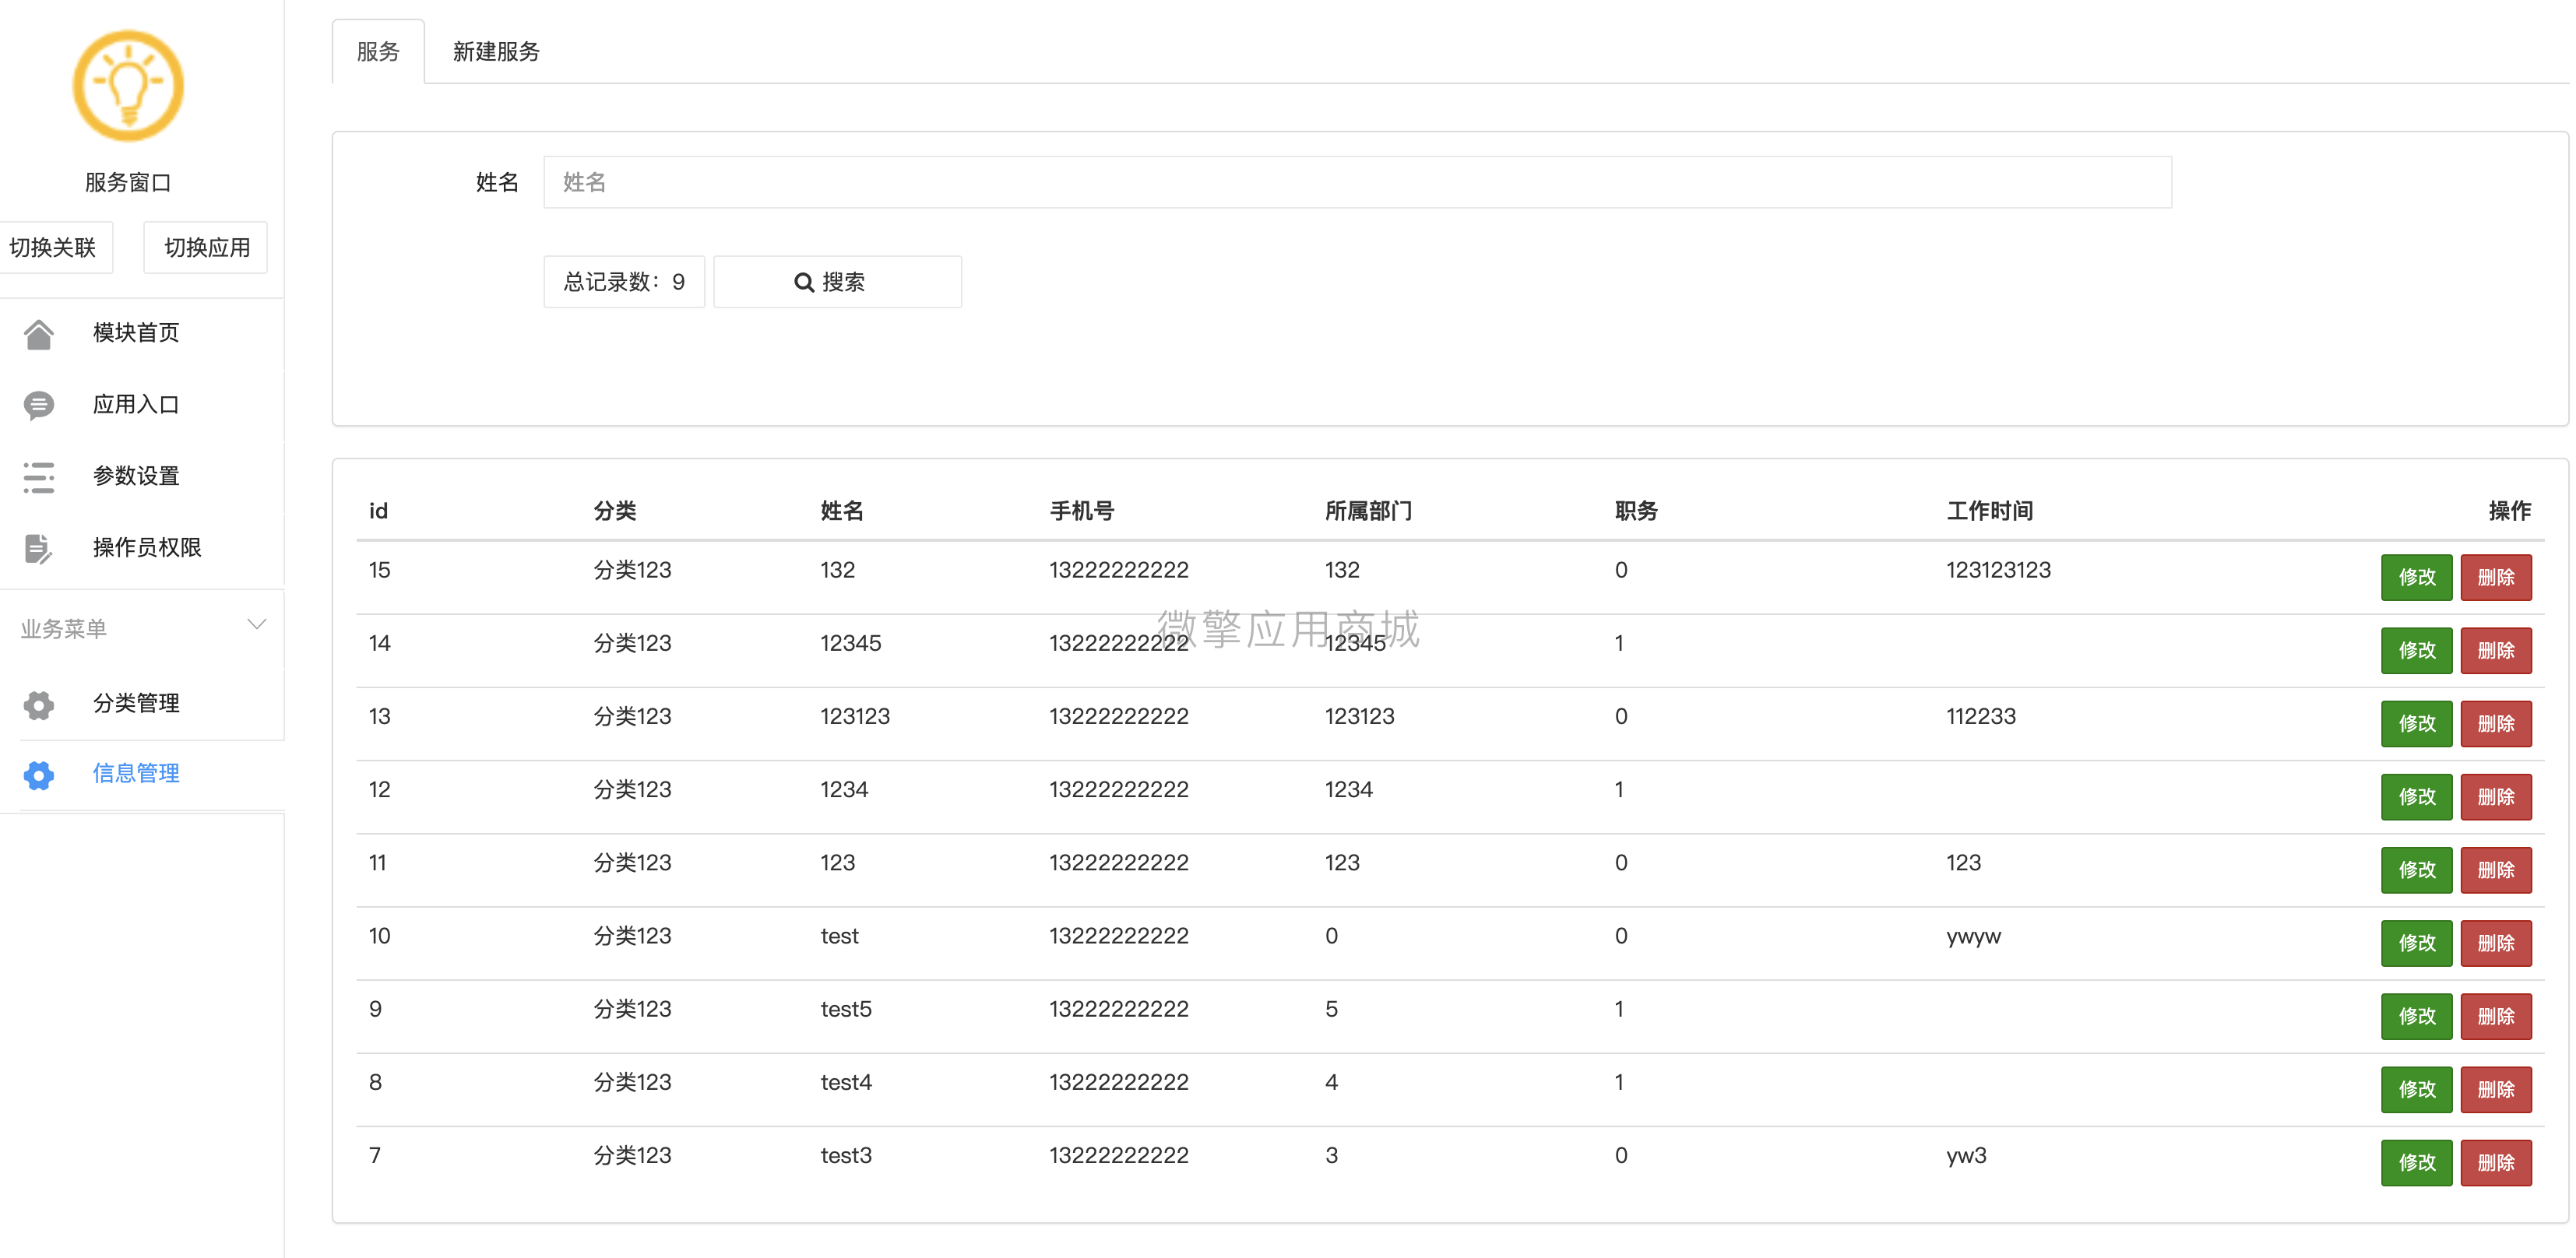Modify the test4 record

coord(2416,1089)
